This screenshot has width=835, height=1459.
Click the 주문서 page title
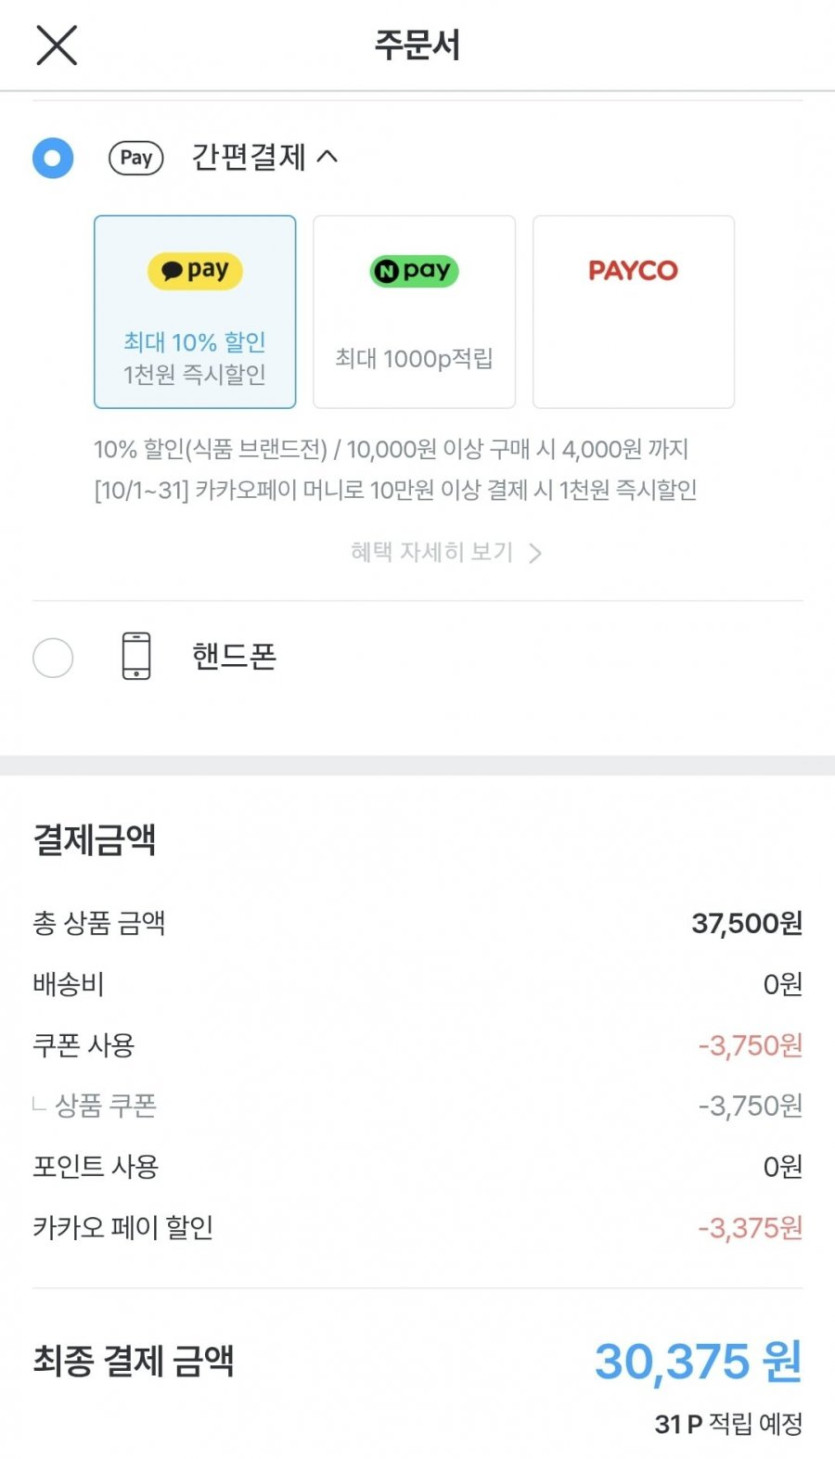tap(417, 46)
